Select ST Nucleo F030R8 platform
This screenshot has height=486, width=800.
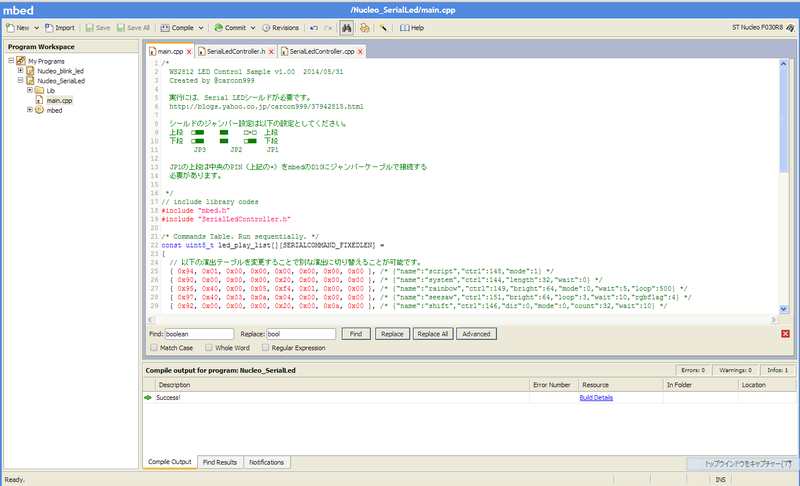(763, 28)
